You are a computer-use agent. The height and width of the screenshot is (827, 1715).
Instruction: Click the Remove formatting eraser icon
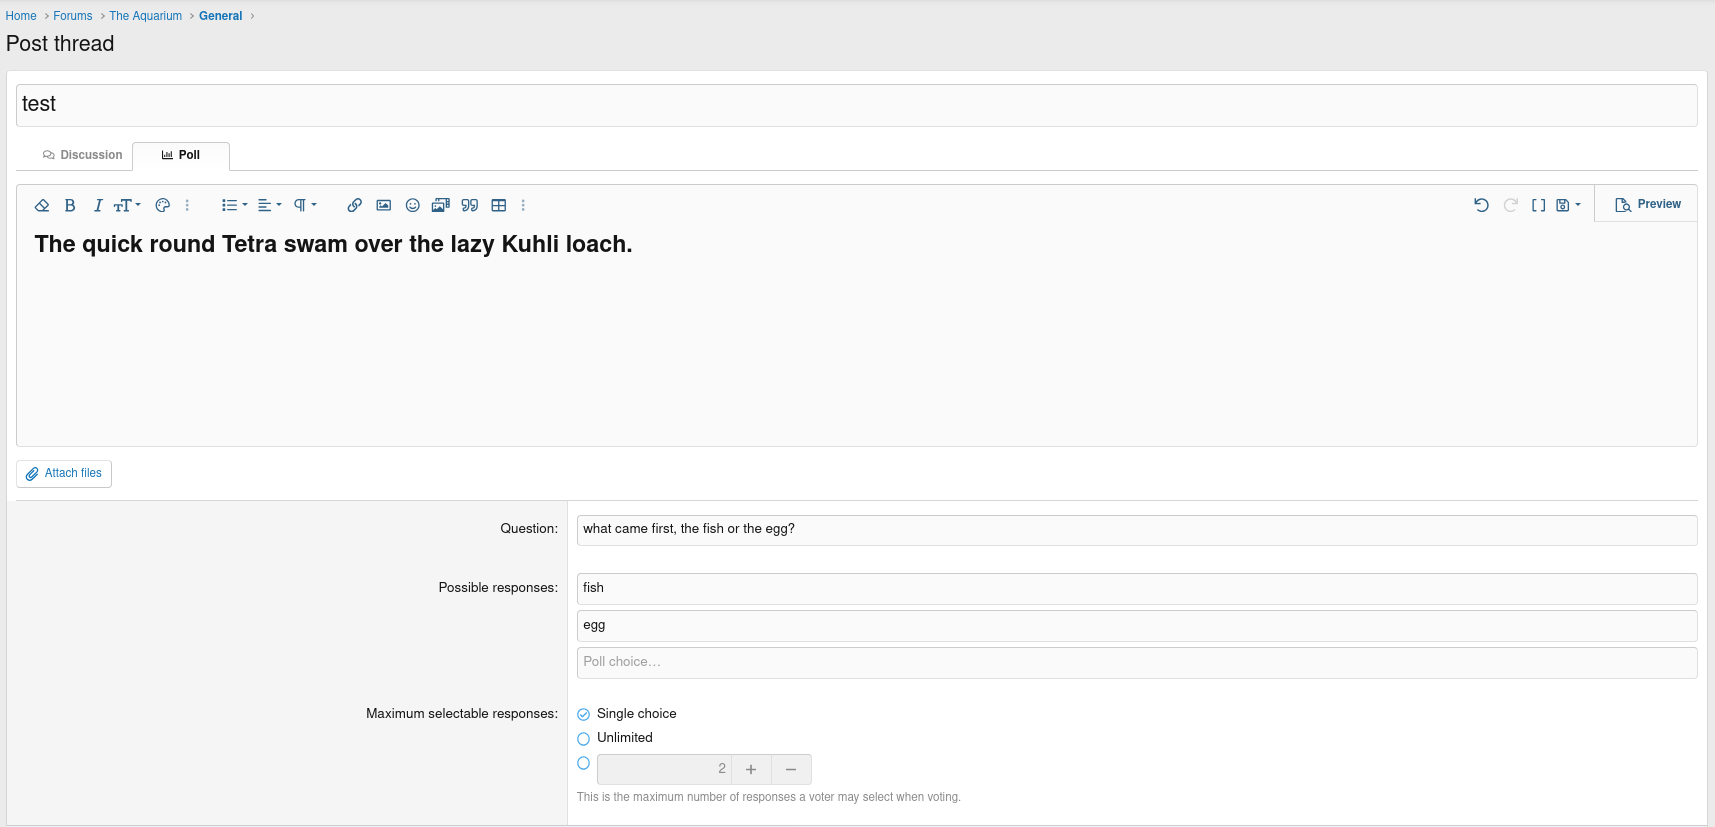[x=42, y=205]
